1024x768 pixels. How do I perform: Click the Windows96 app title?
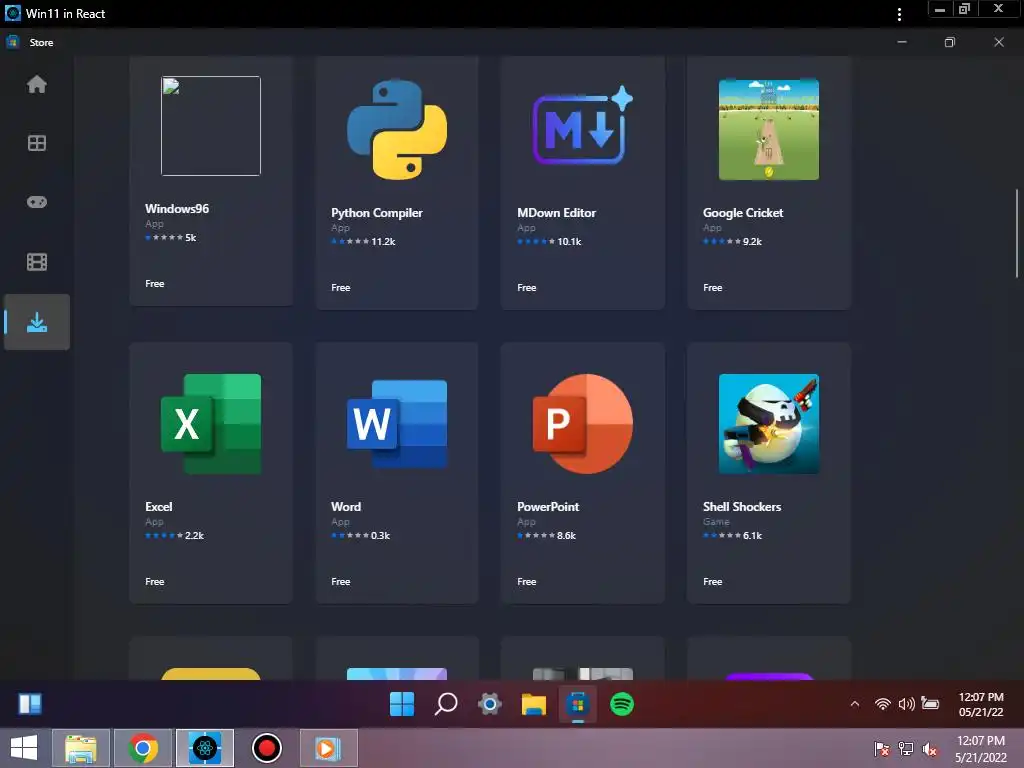[177, 209]
